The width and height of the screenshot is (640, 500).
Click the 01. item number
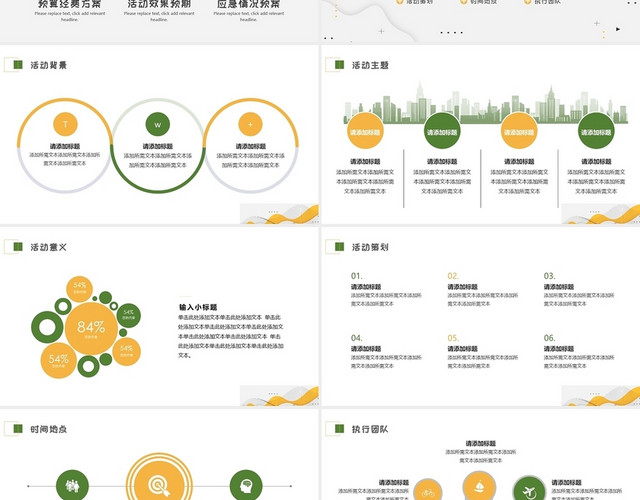click(356, 276)
